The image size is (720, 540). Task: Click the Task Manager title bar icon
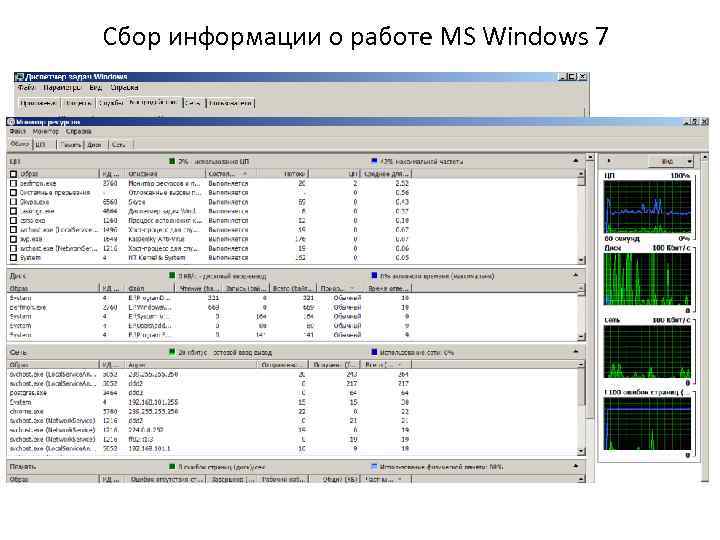pos(19,77)
